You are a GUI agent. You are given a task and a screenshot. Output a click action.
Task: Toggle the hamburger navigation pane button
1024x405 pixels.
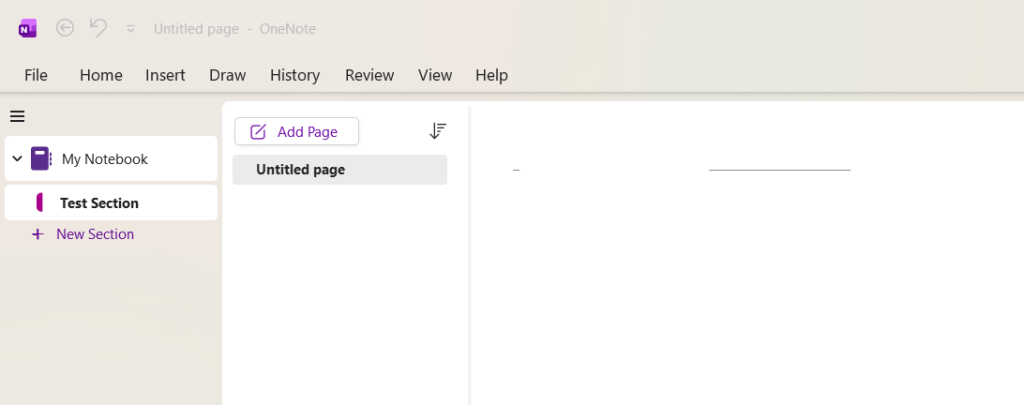[17, 116]
